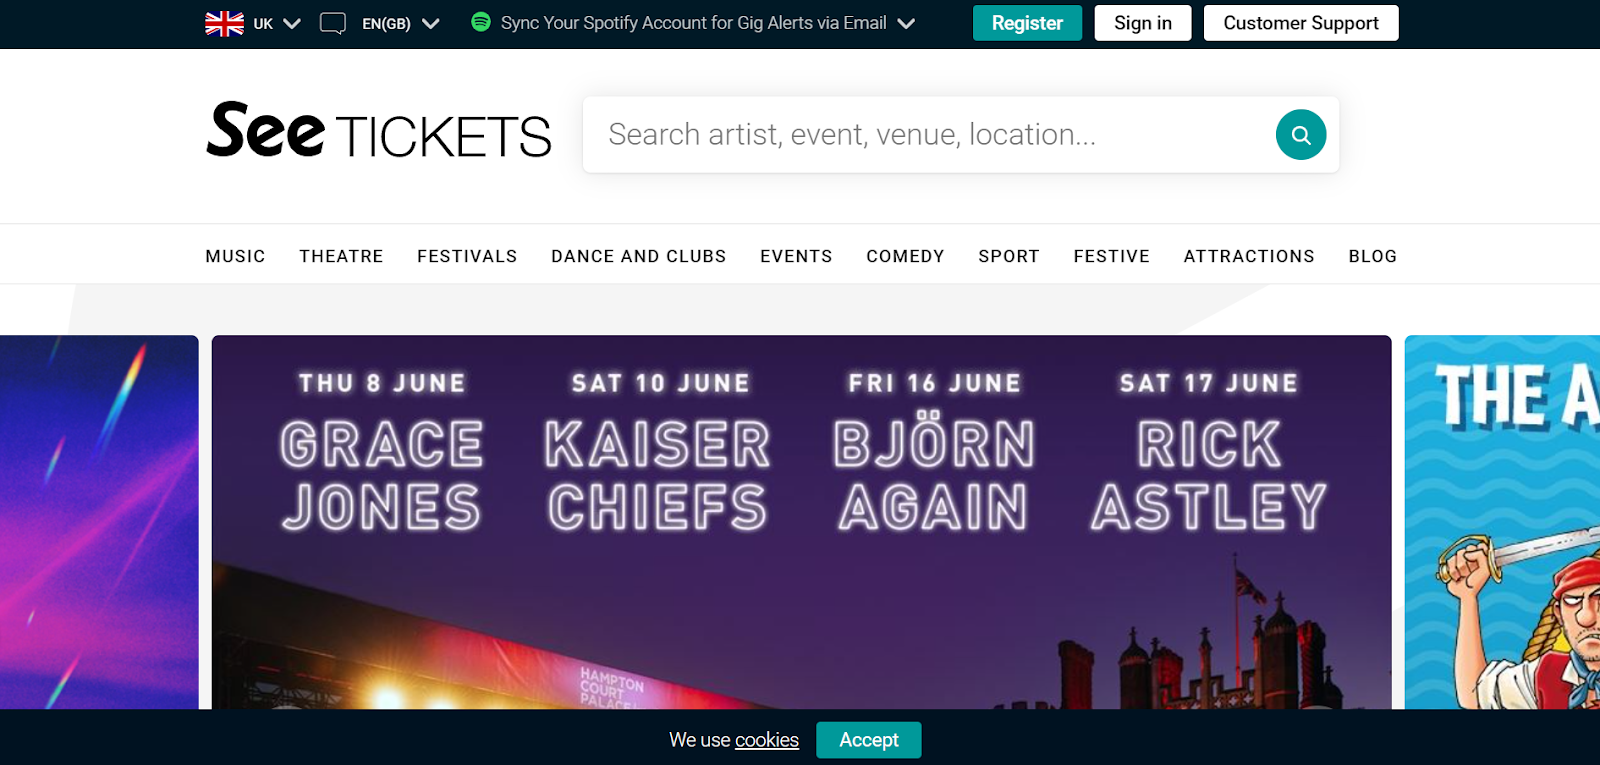The image size is (1600, 765).
Task: Click the See Tickets logo
Action: [378, 131]
